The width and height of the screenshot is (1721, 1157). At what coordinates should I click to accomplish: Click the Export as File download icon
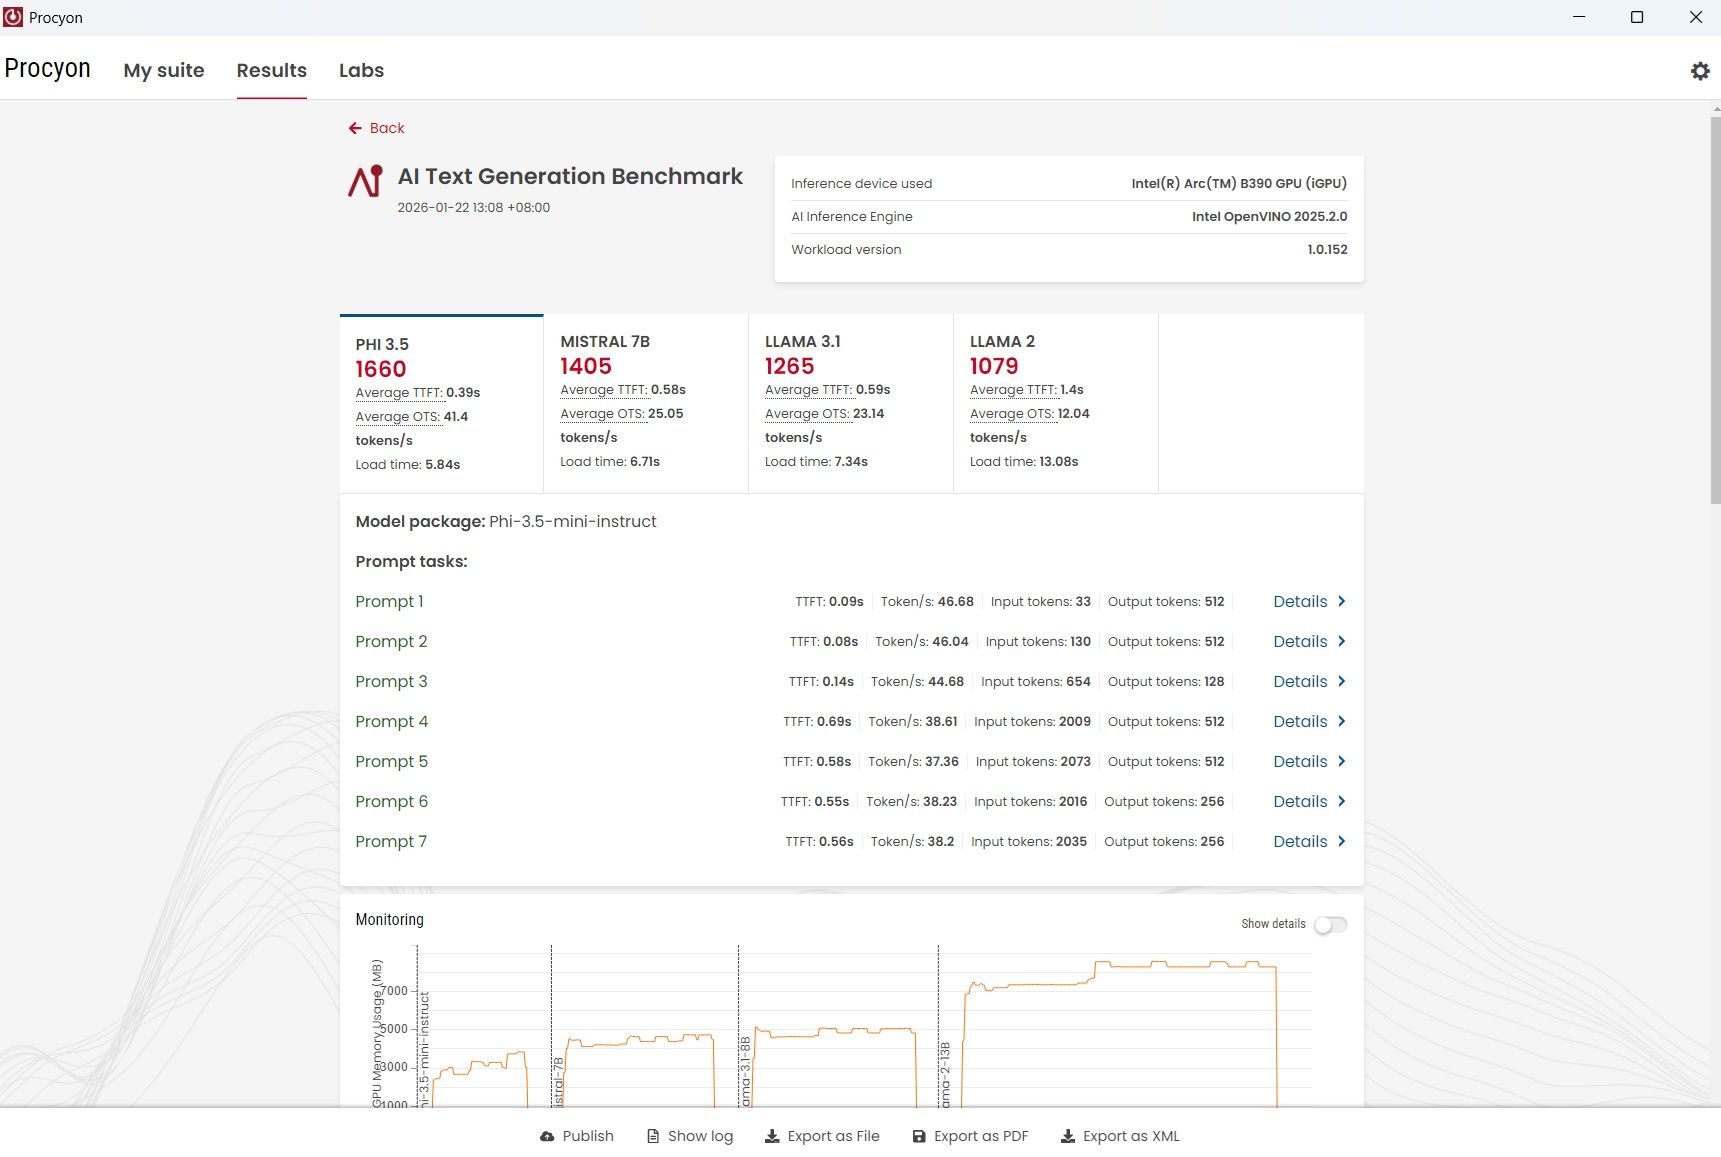click(772, 1136)
